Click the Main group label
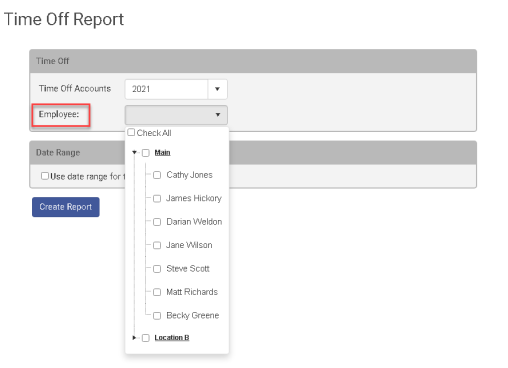Viewport: 508px width, 368px height. [x=162, y=152]
